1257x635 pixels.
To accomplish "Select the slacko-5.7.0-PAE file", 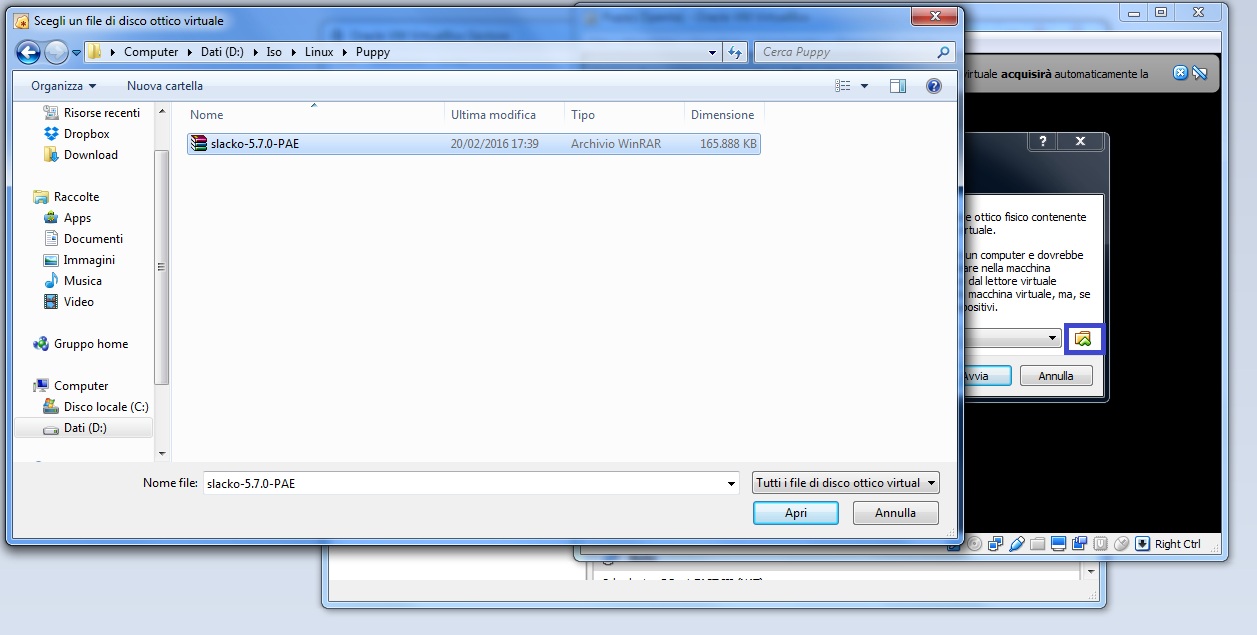I will [x=254, y=144].
